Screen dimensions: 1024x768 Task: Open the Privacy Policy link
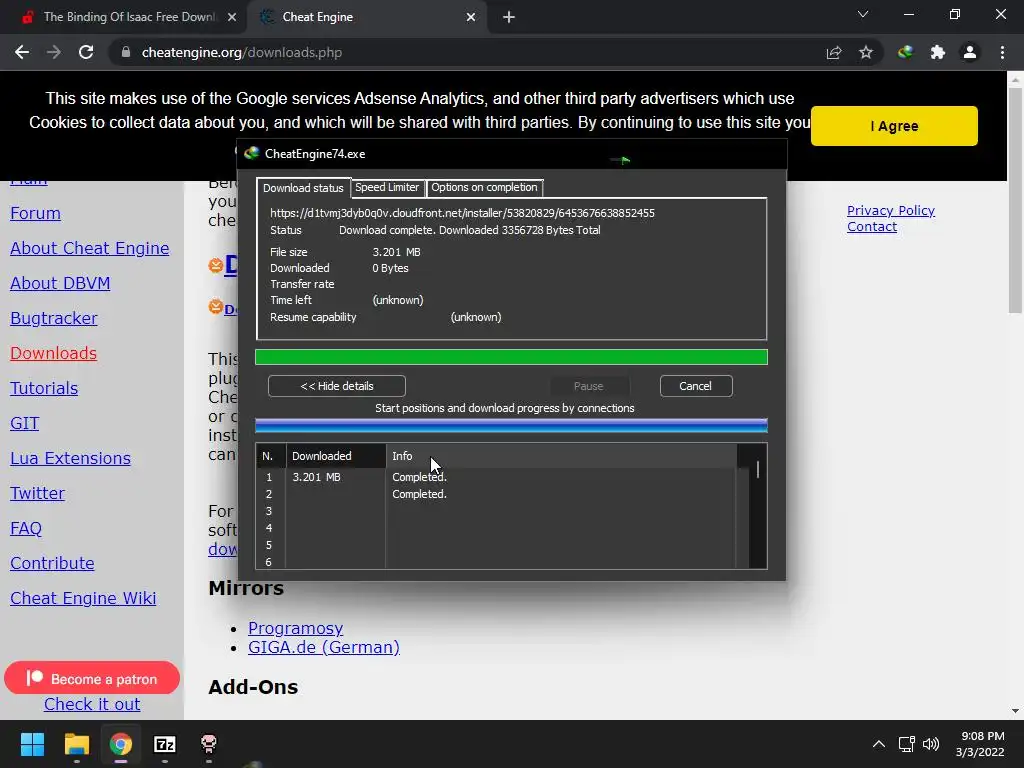coord(891,210)
